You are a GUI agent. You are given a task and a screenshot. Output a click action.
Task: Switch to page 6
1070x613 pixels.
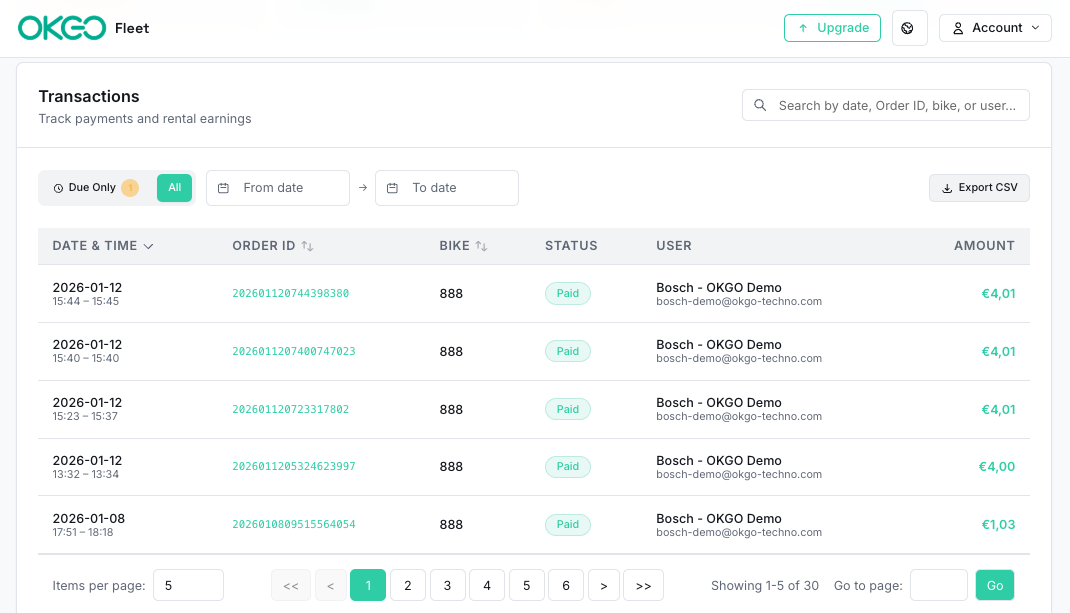(566, 586)
